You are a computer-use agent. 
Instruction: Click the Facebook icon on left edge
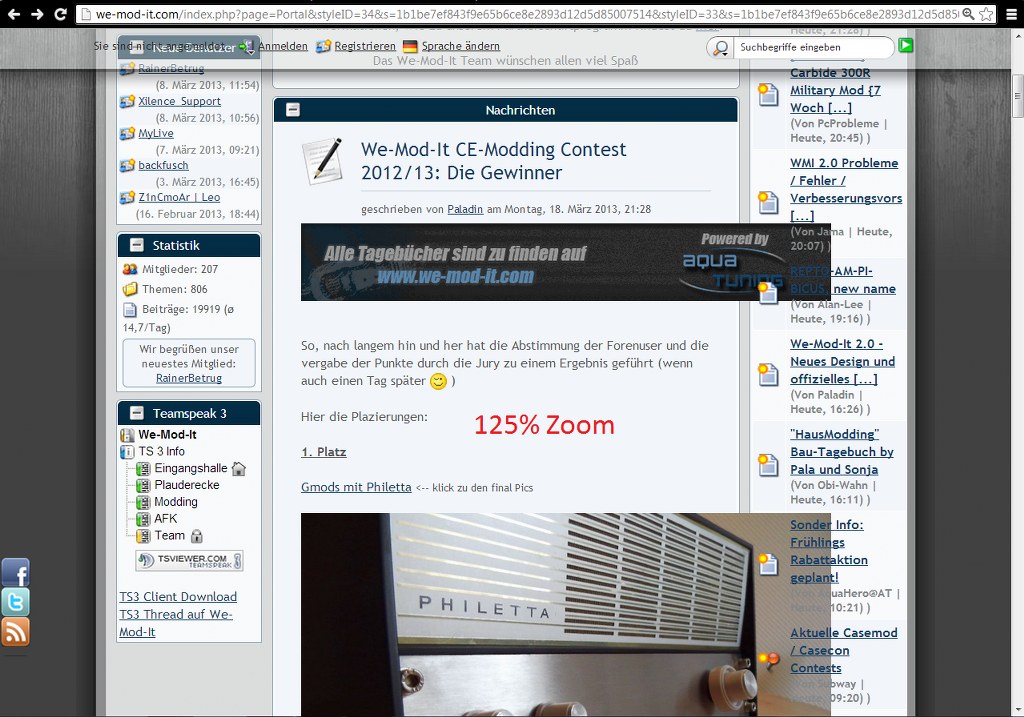[x=15, y=572]
